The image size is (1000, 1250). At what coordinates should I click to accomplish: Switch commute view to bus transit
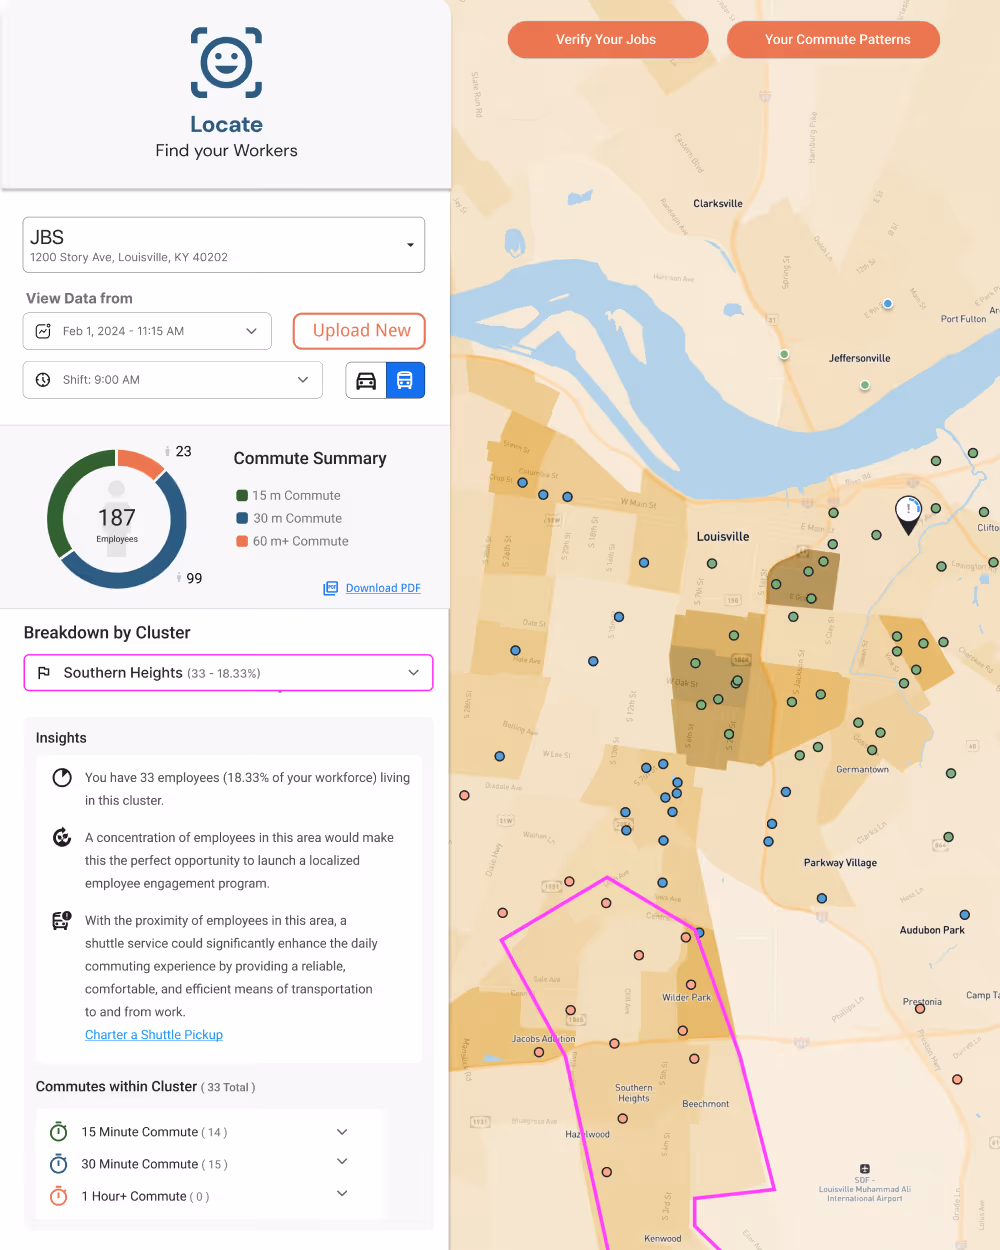coord(404,380)
